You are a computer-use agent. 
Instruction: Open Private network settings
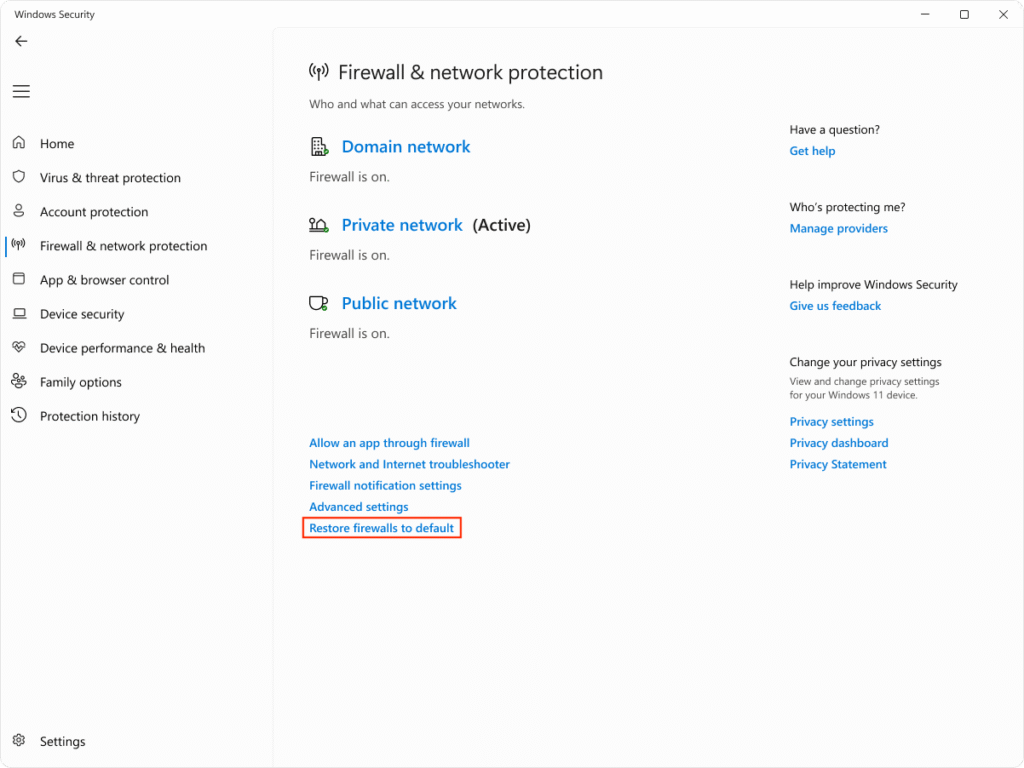coord(402,224)
